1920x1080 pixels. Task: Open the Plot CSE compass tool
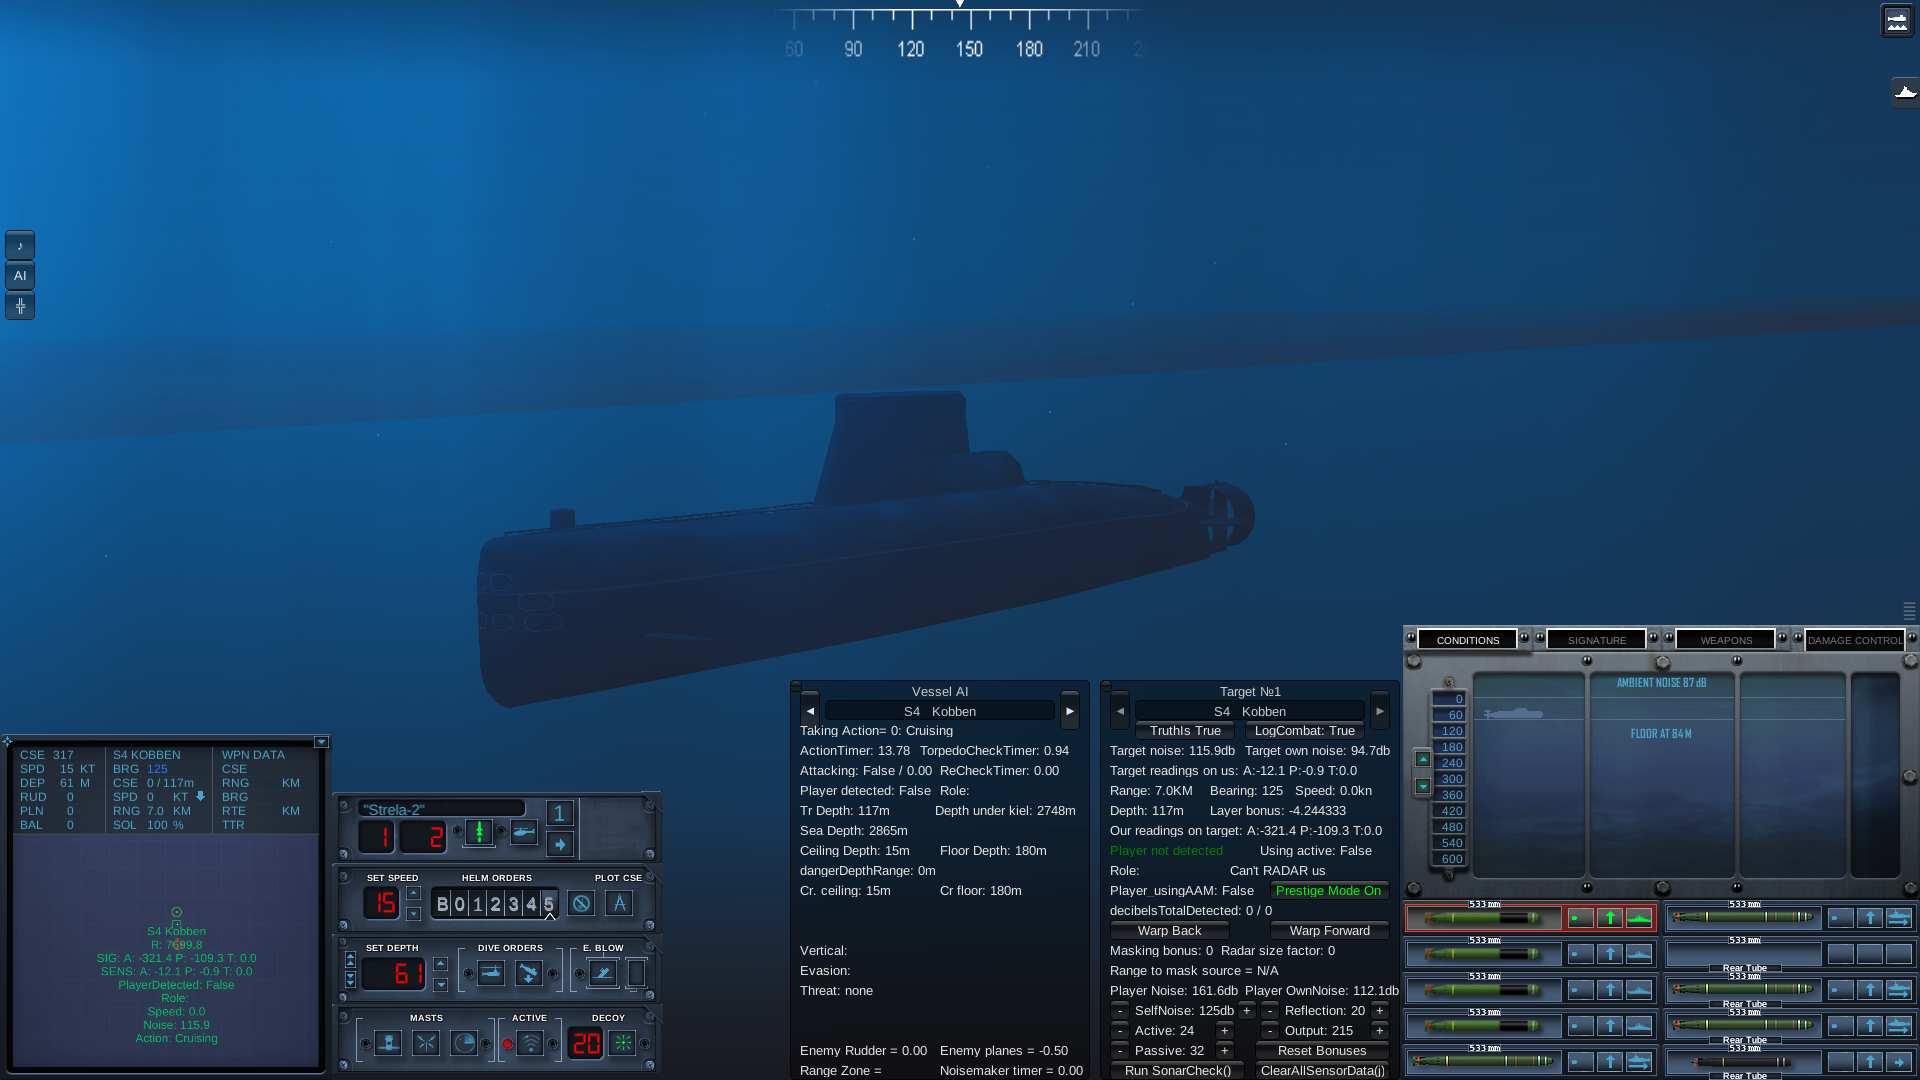tap(620, 903)
